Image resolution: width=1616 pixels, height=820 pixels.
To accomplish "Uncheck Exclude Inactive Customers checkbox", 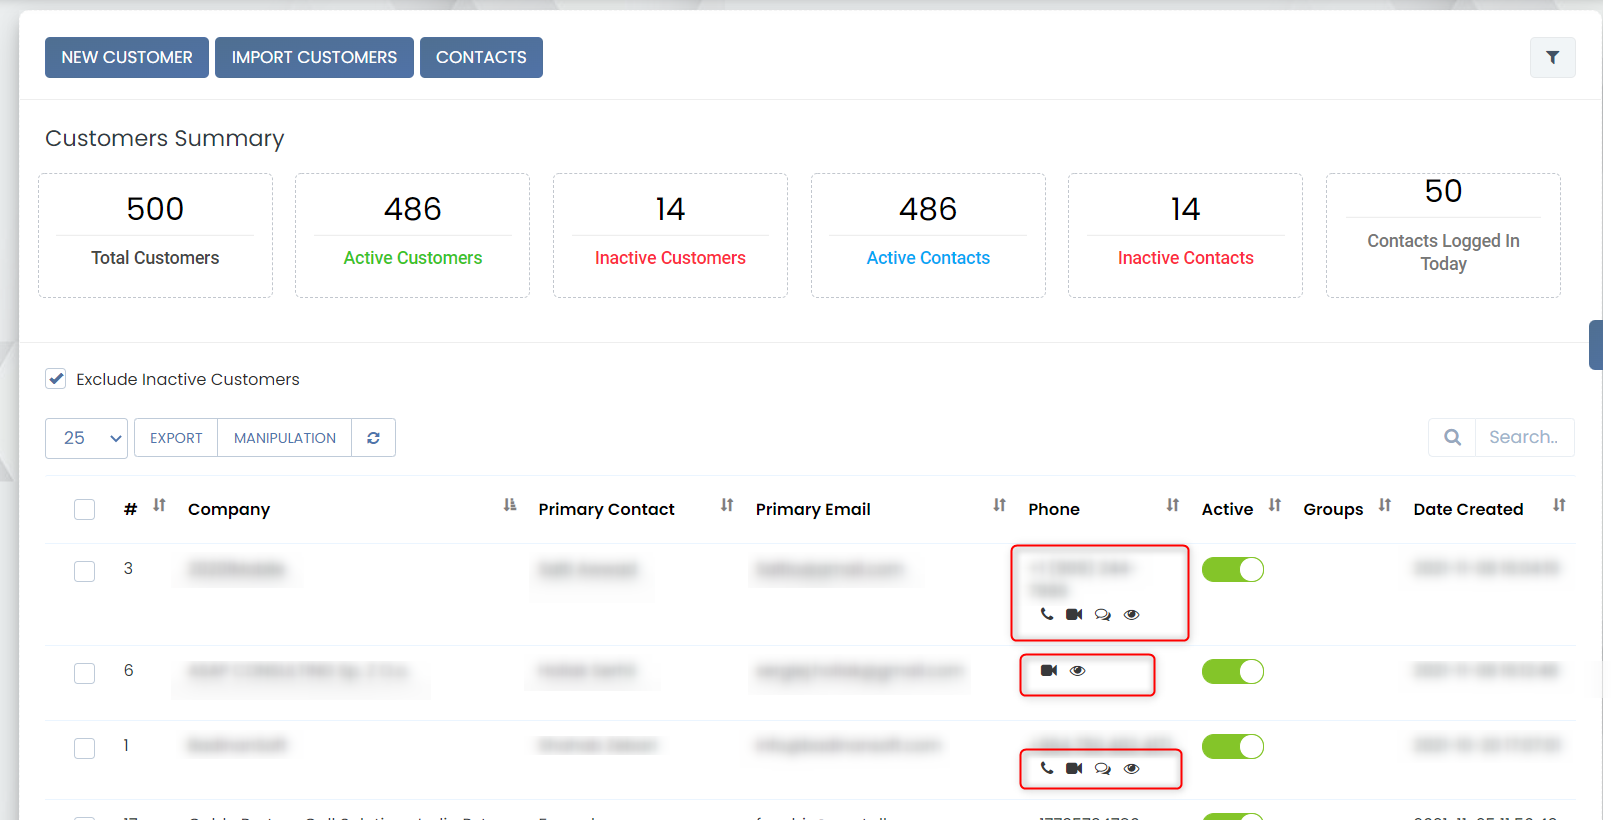I will [56, 379].
